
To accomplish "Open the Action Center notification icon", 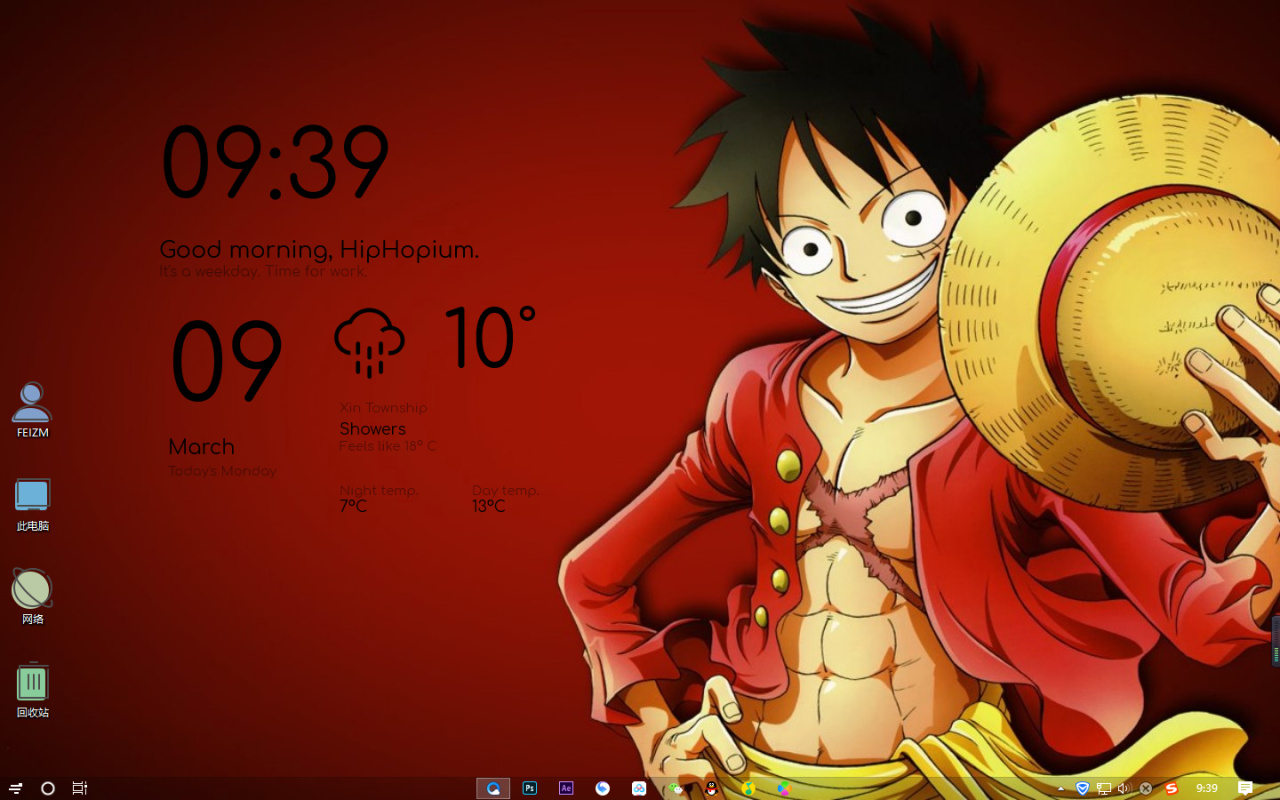I will [1245, 788].
